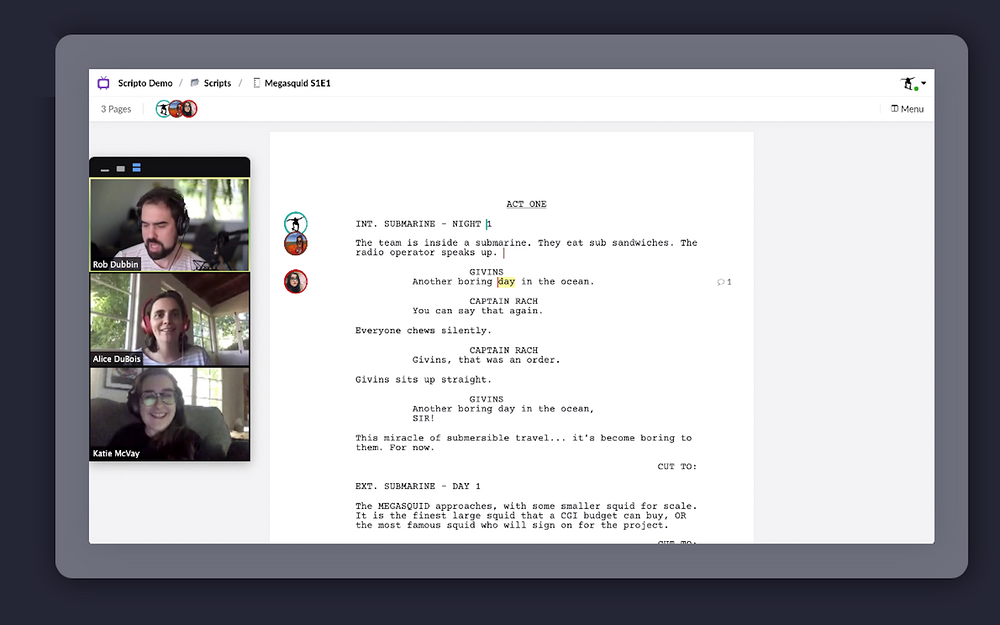Image resolution: width=1000 pixels, height=625 pixels.
Task: Click the highlighted word day
Action: pos(506,281)
